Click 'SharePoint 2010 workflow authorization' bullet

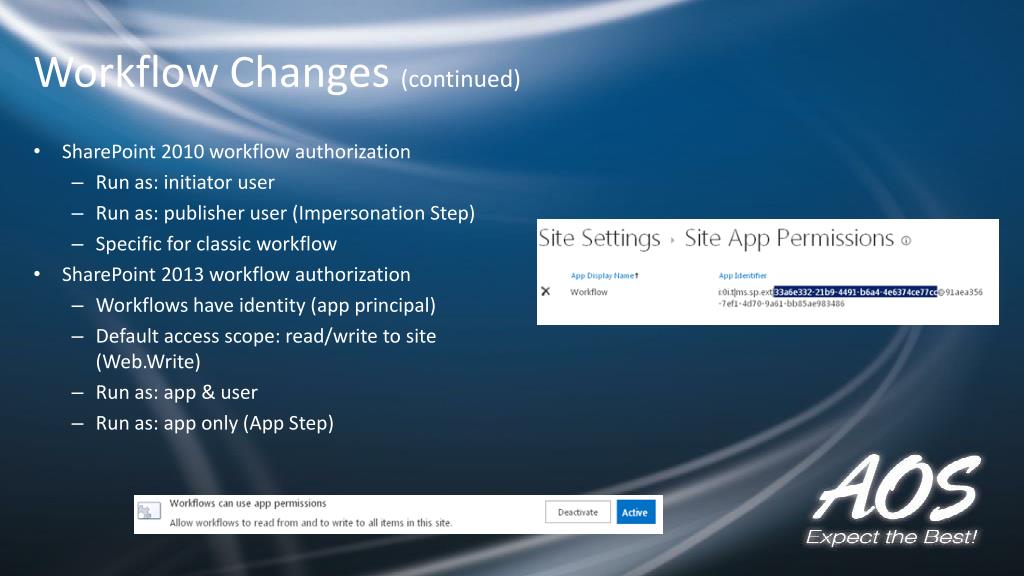click(236, 152)
